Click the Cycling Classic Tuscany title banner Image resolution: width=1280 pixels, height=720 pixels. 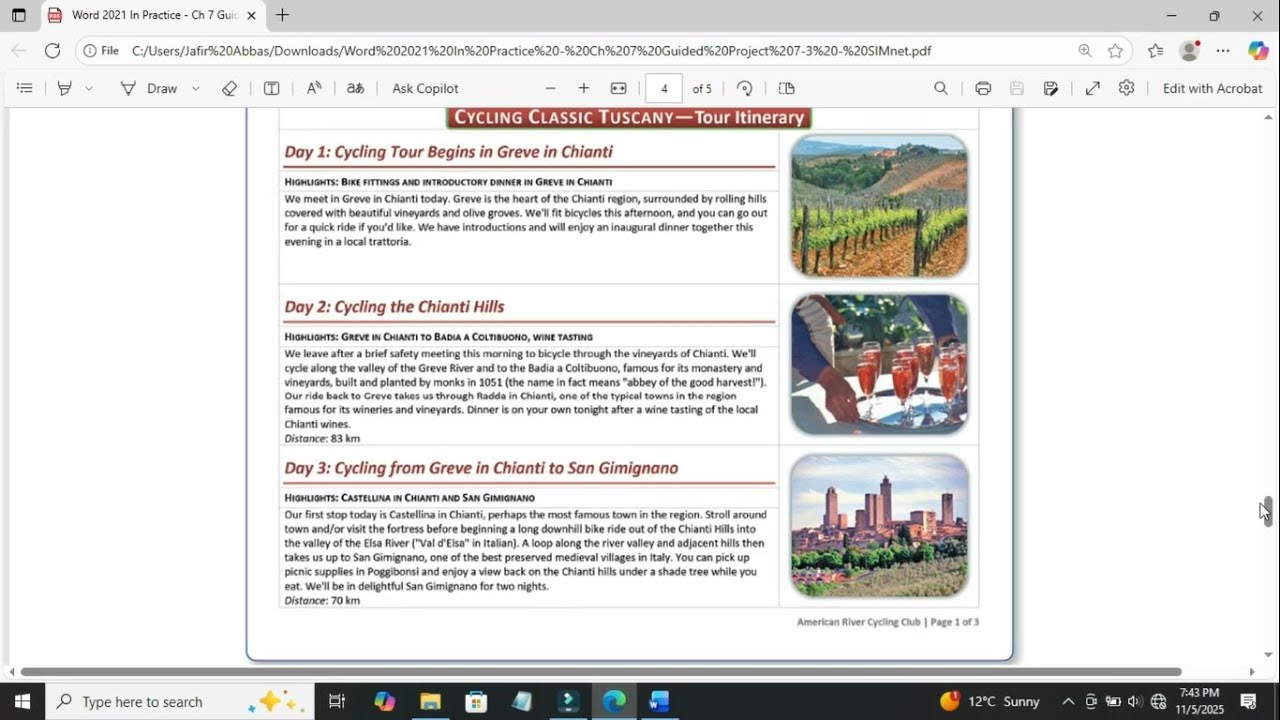tap(629, 117)
